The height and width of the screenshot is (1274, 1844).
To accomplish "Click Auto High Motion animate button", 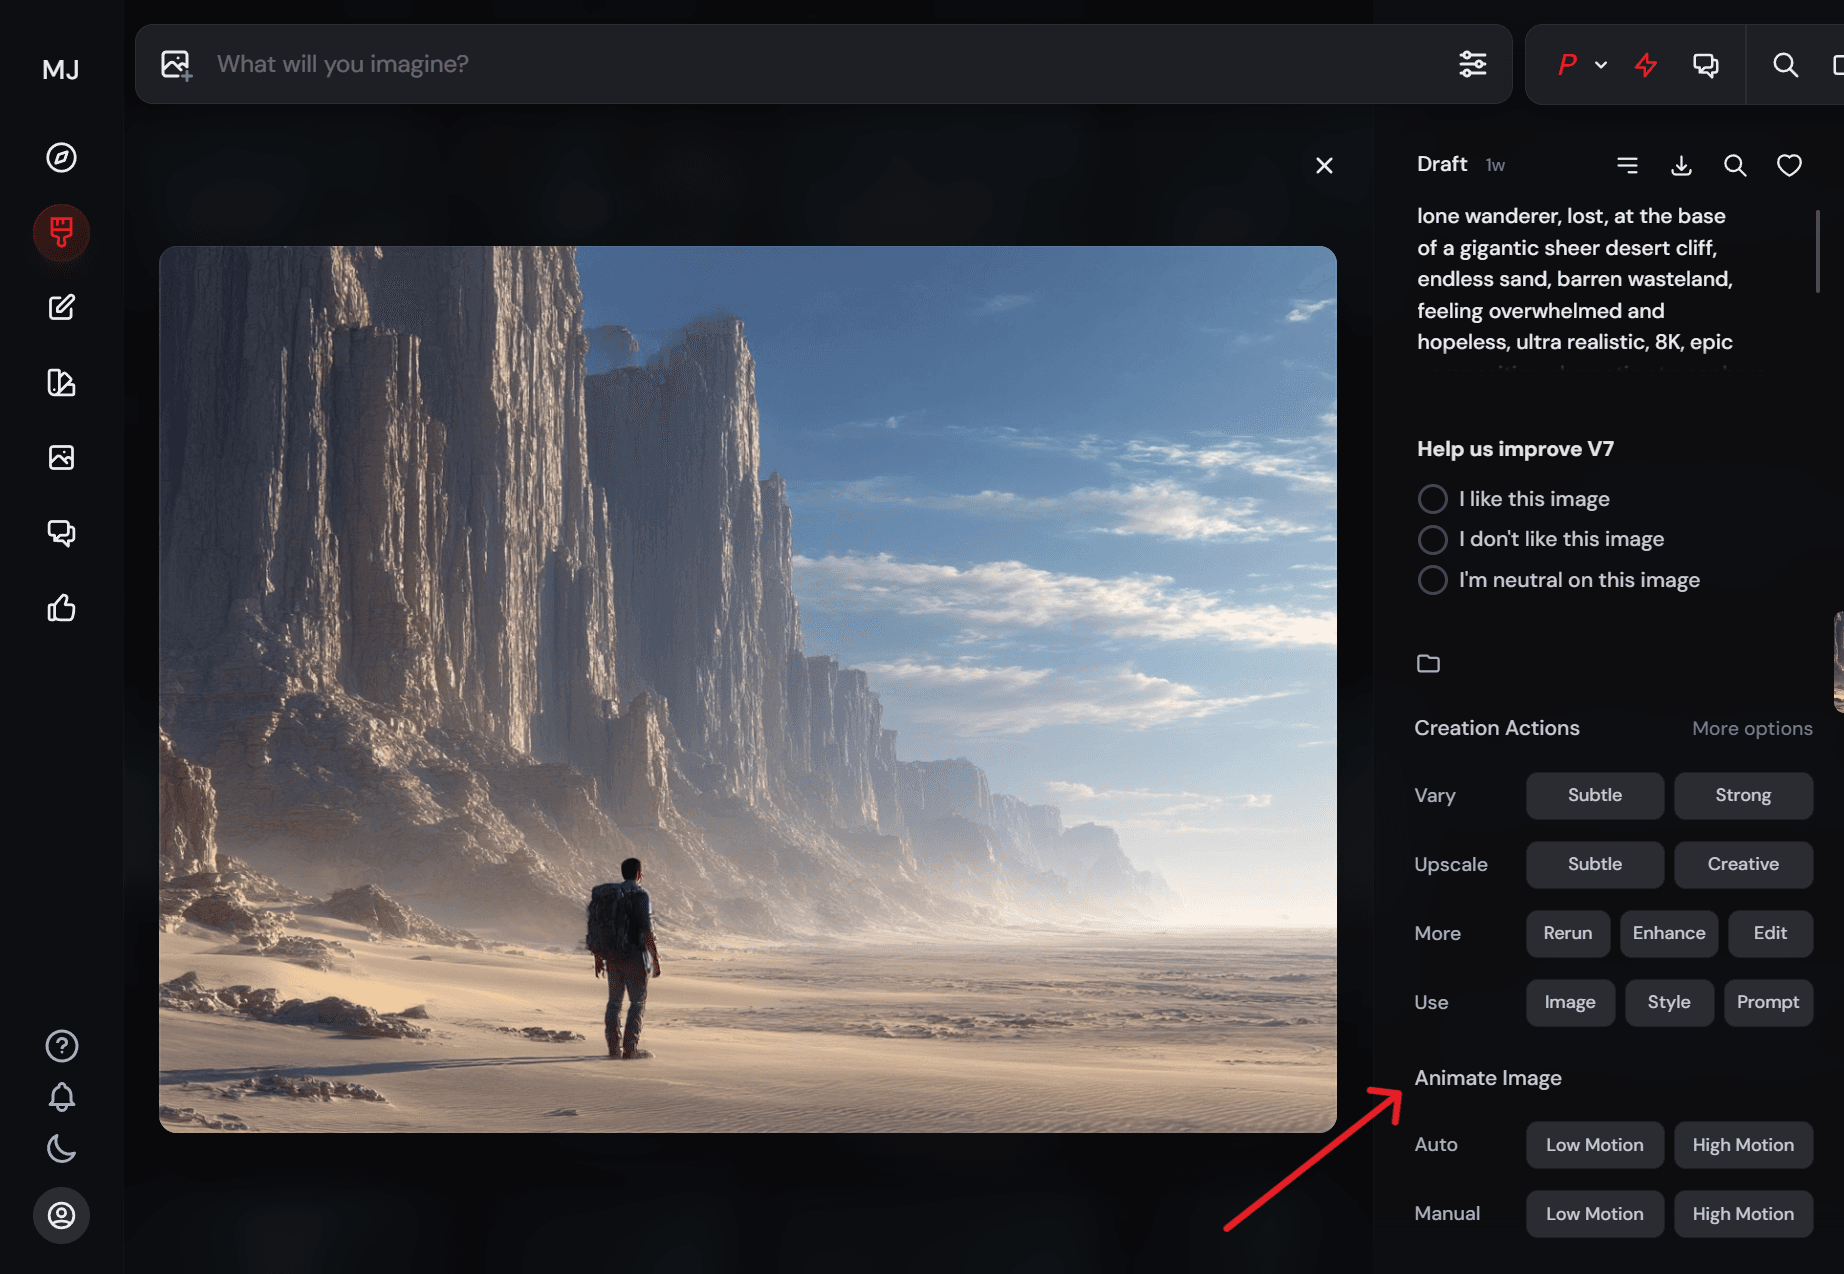I will [1742, 1146].
